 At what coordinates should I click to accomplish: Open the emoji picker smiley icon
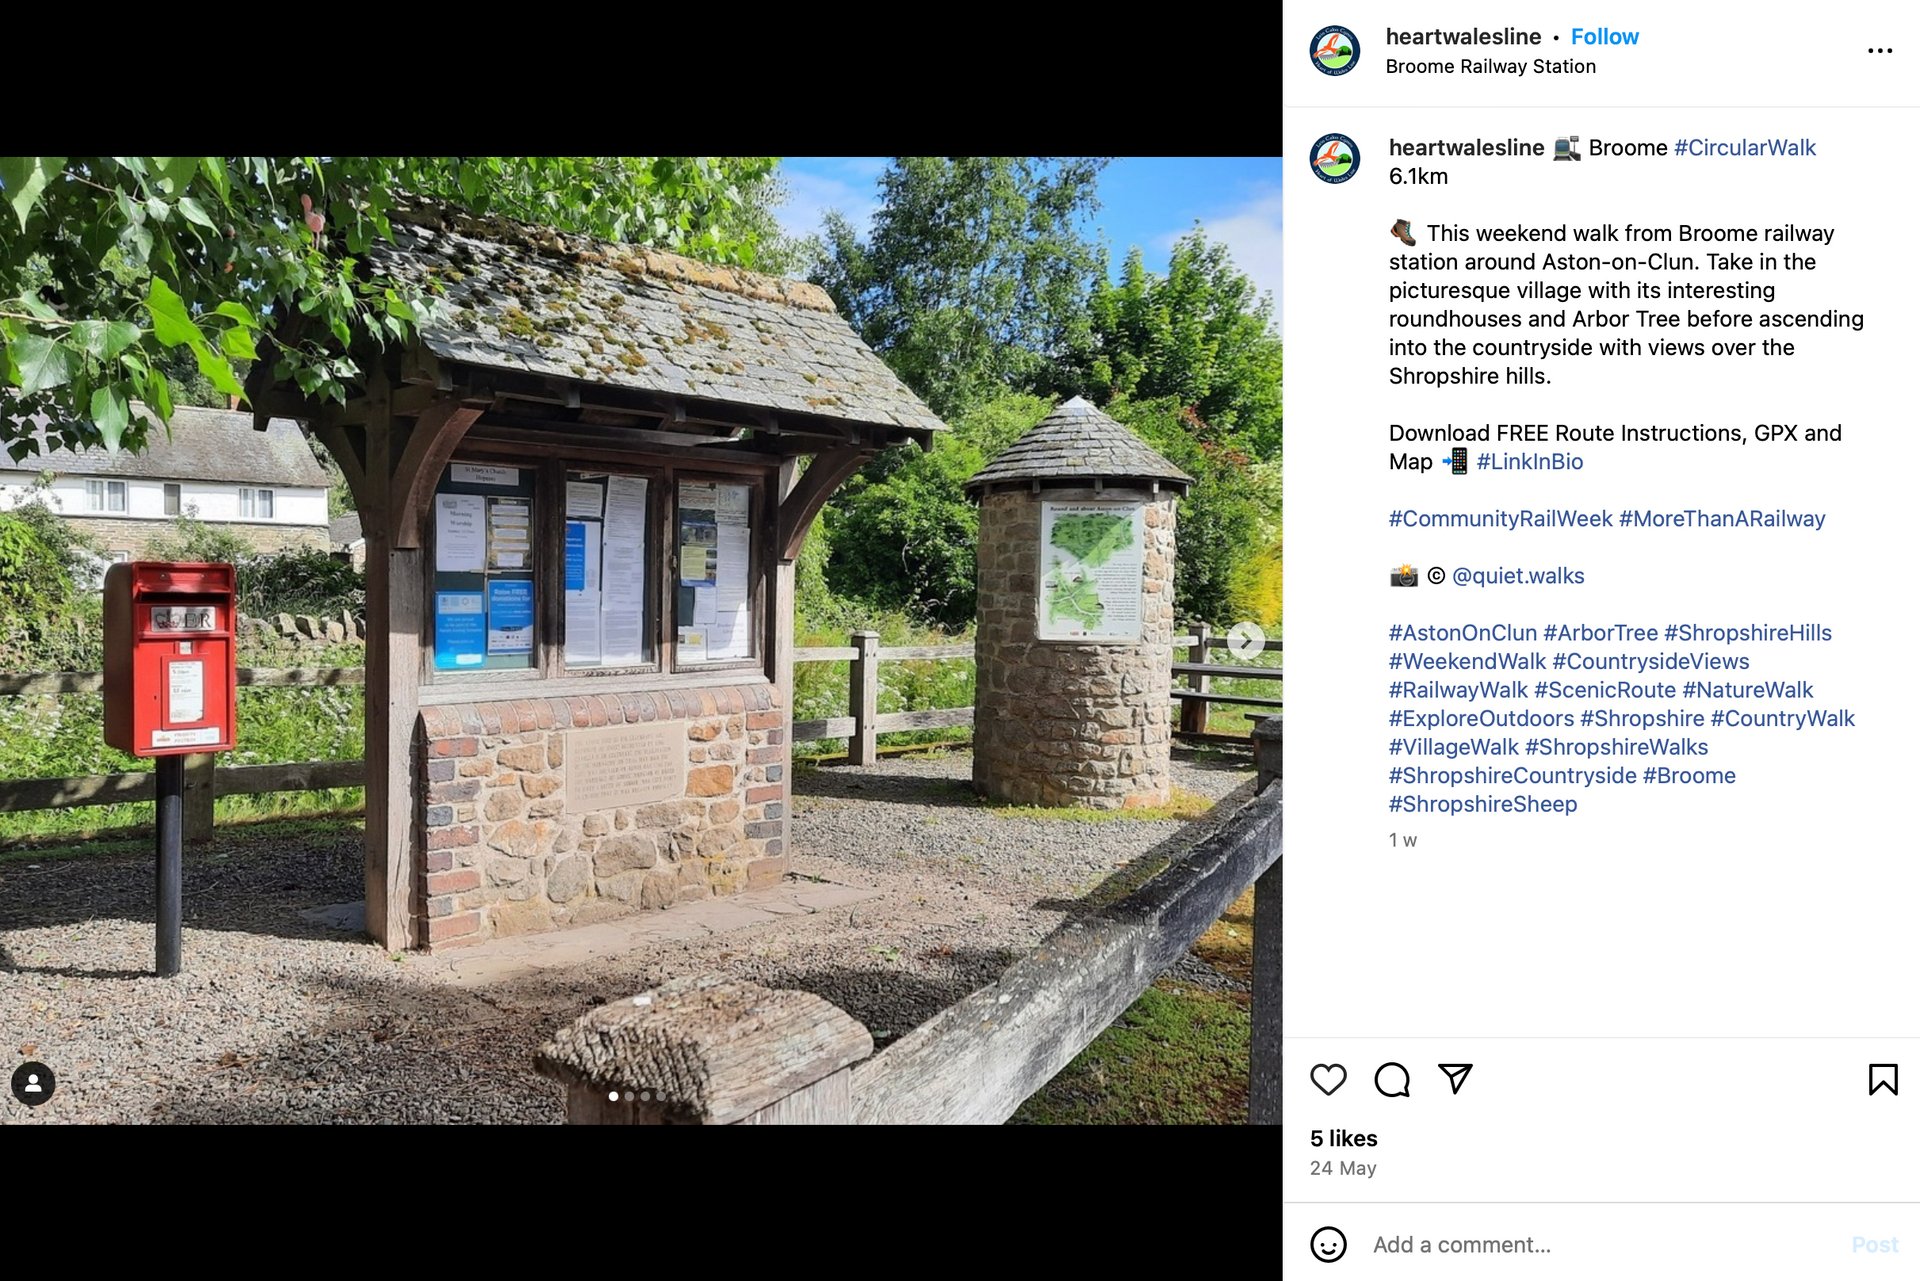click(x=1328, y=1245)
